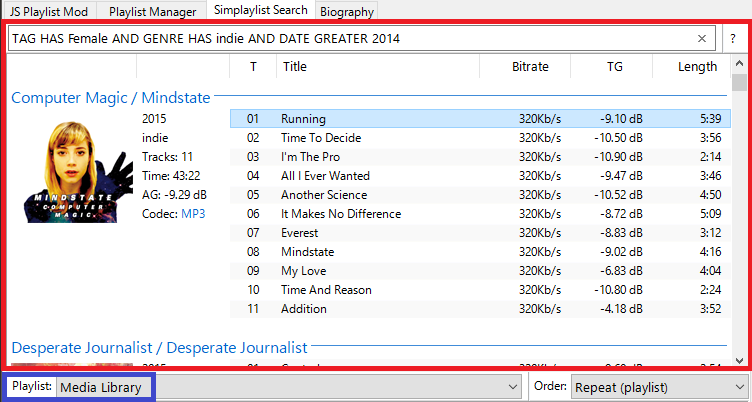The height and width of the screenshot is (402, 752).
Task: Click the scrollbar down arrow
Action: click(x=739, y=360)
